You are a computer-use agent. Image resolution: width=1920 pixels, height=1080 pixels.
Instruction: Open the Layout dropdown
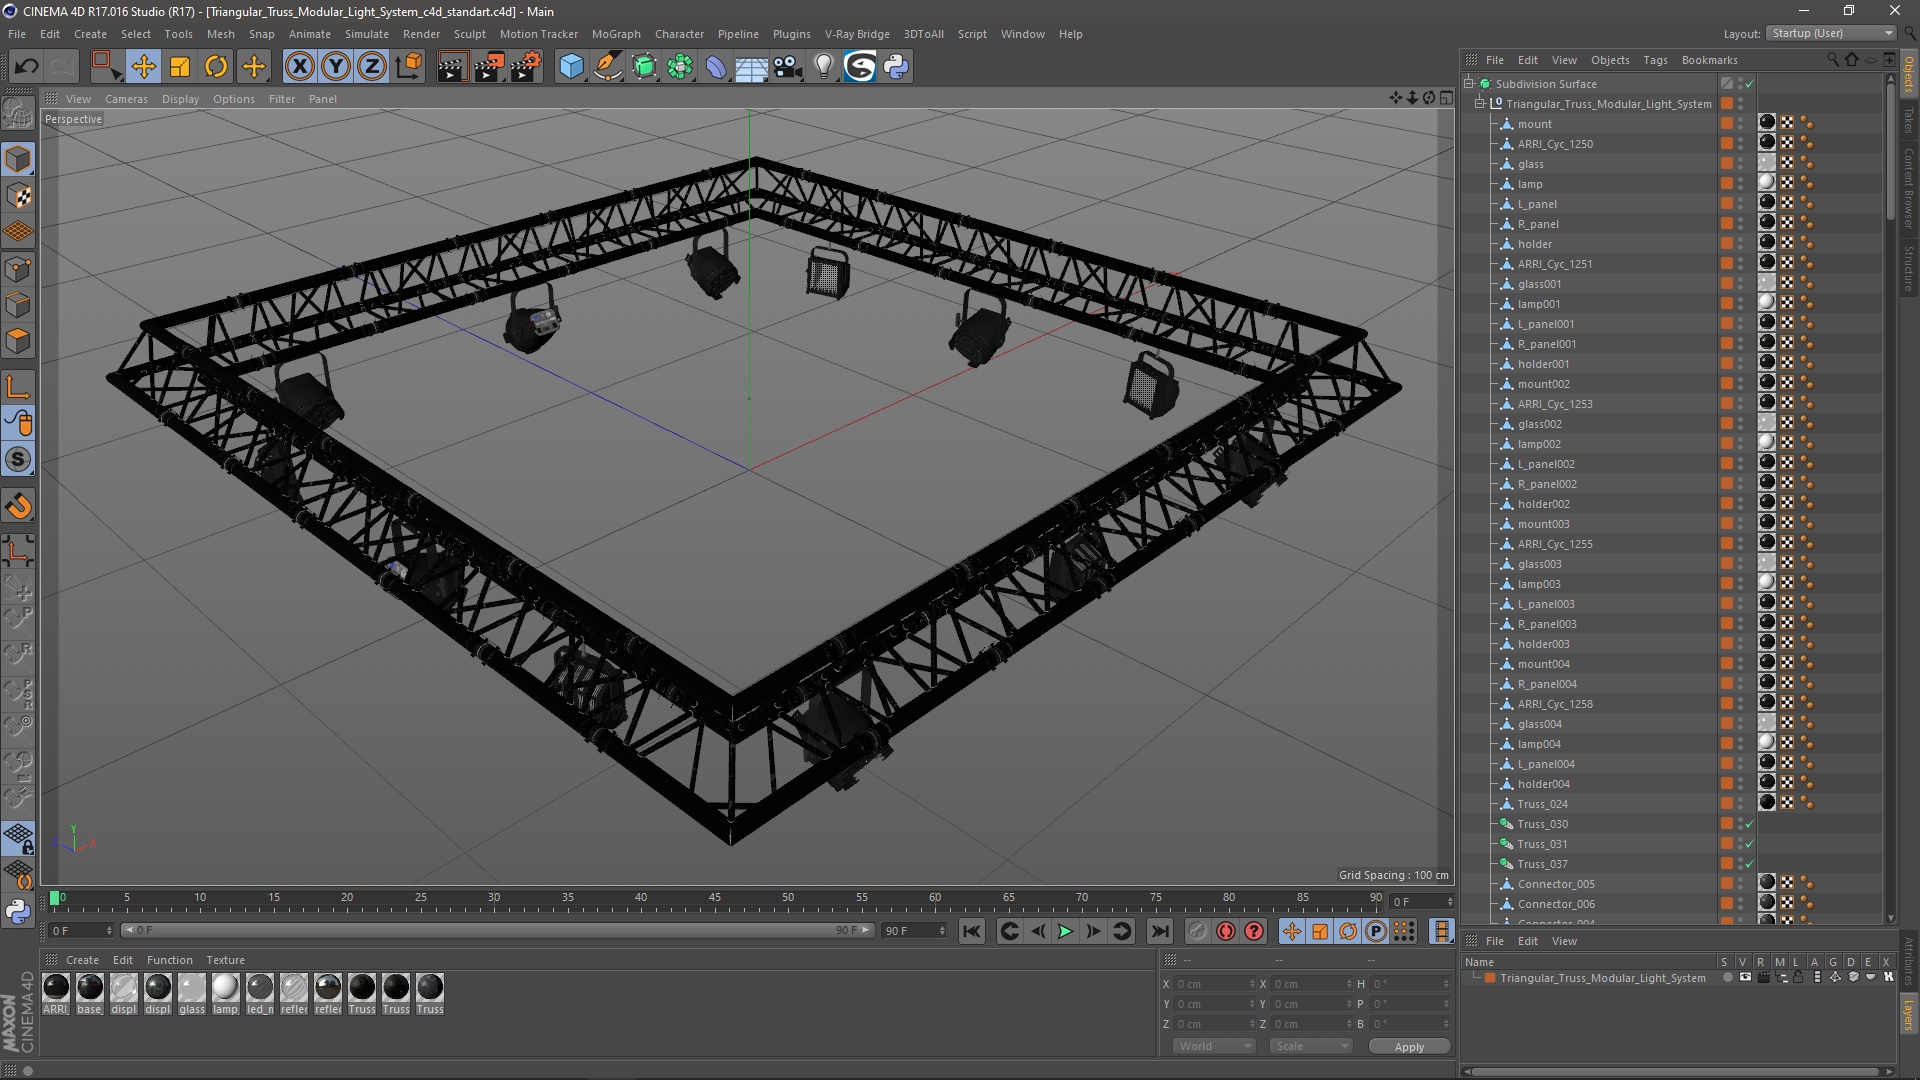coord(1831,33)
